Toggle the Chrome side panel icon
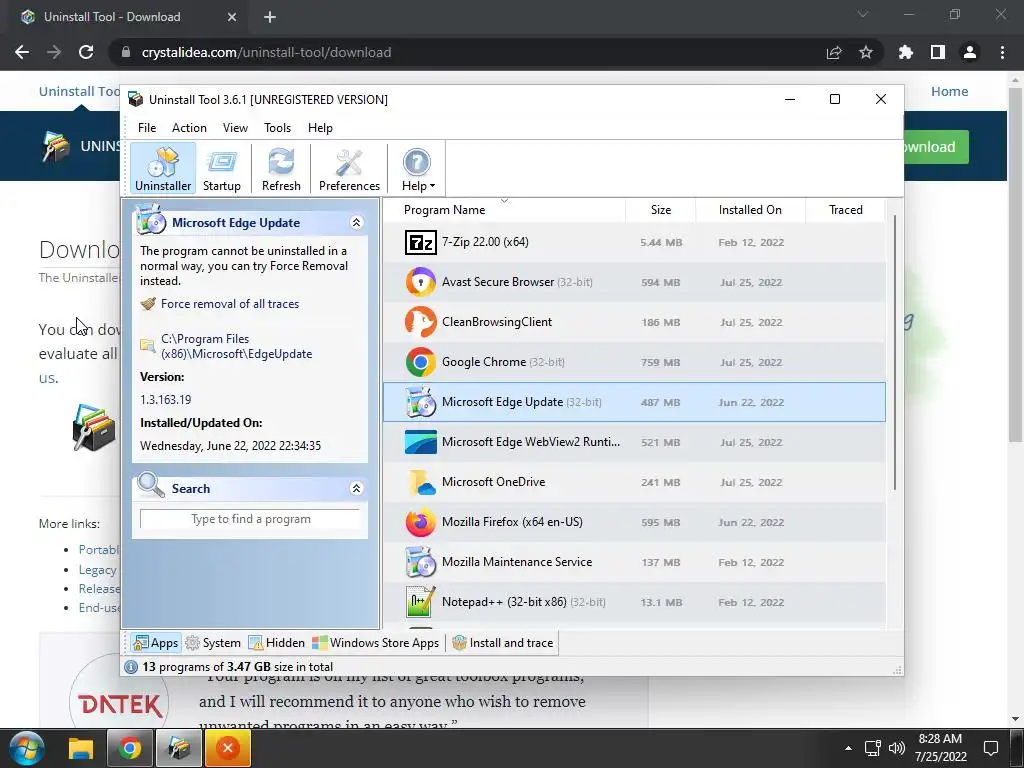1024x768 pixels. coord(938,52)
